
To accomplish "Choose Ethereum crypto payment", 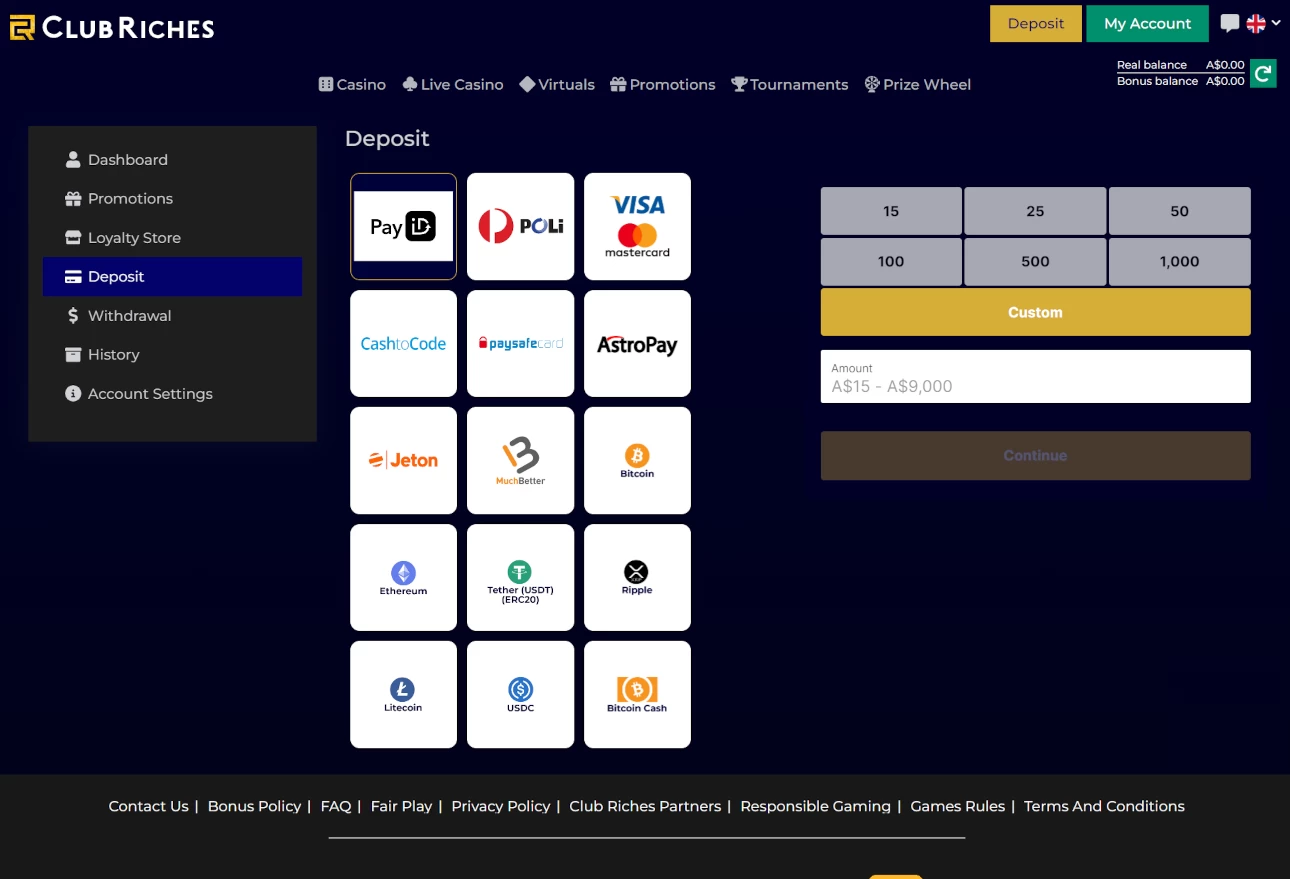I will (403, 577).
